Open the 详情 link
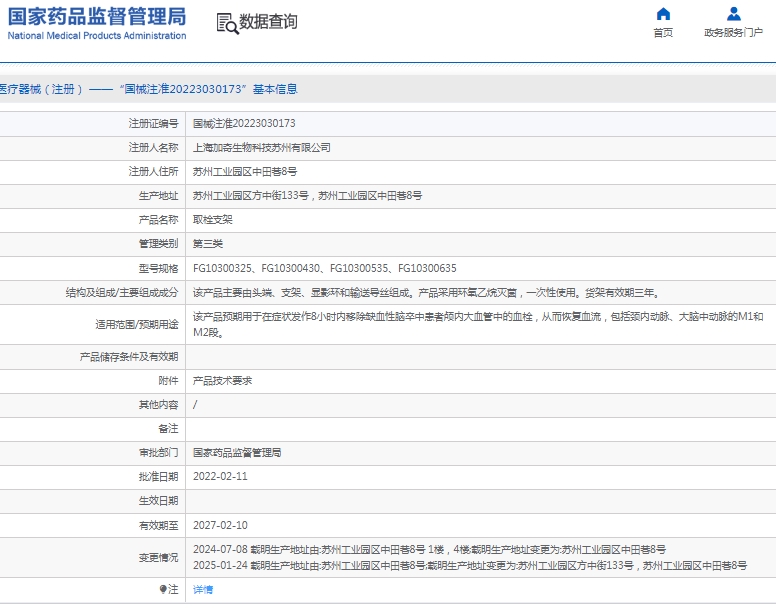776x612 pixels. pos(203,589)
